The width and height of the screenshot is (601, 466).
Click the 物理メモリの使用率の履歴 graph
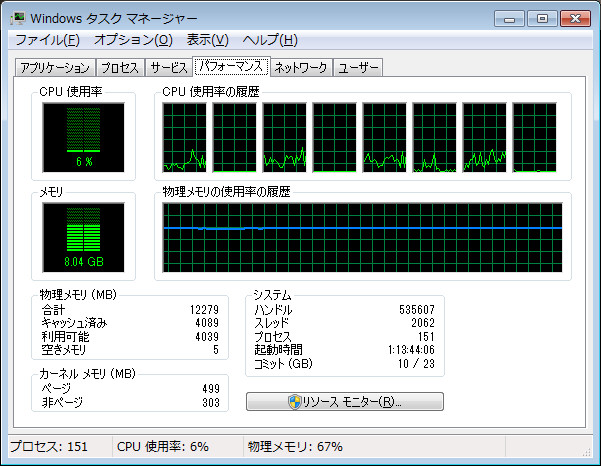(x=363, y=238)
